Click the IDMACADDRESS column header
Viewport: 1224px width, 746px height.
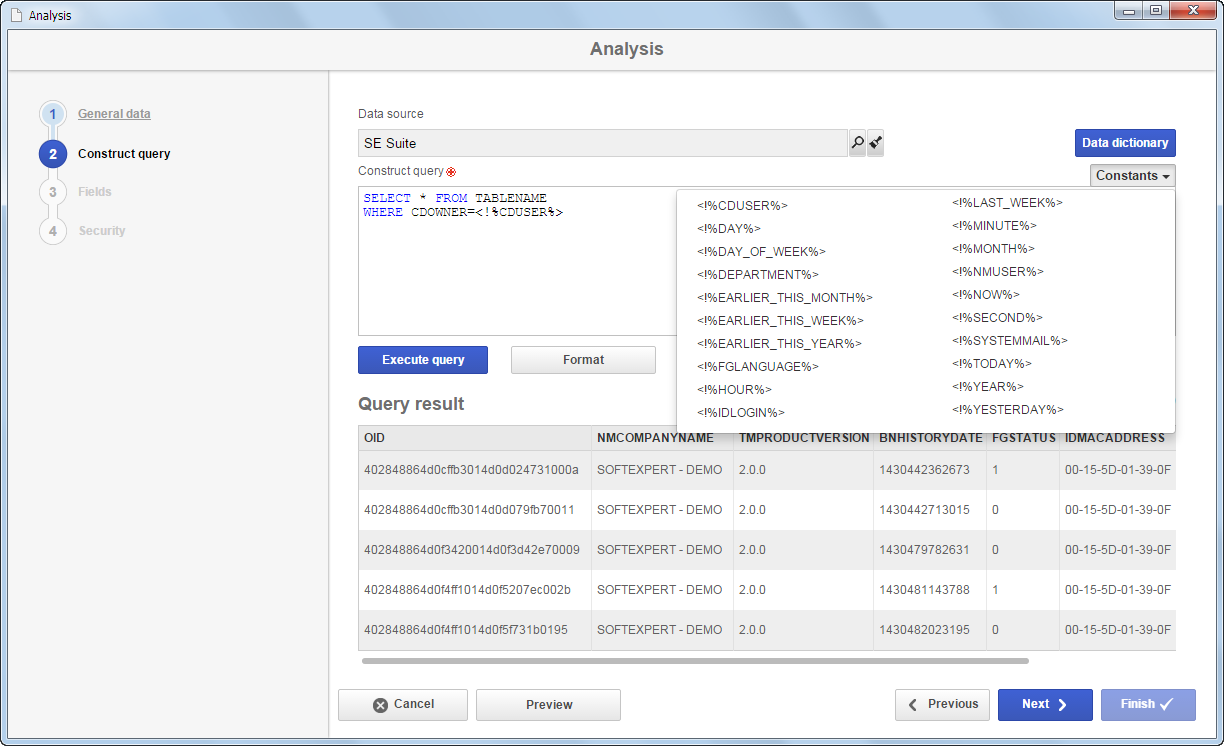(1117, 438)
